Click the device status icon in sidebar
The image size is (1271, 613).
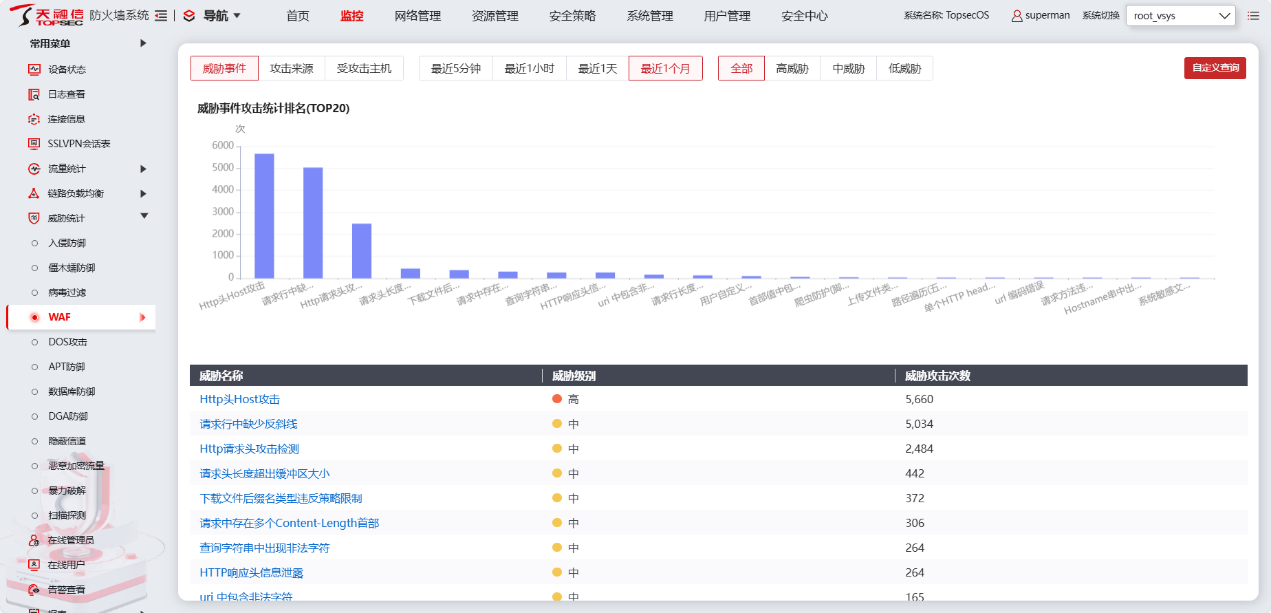[x=34, y=70]
